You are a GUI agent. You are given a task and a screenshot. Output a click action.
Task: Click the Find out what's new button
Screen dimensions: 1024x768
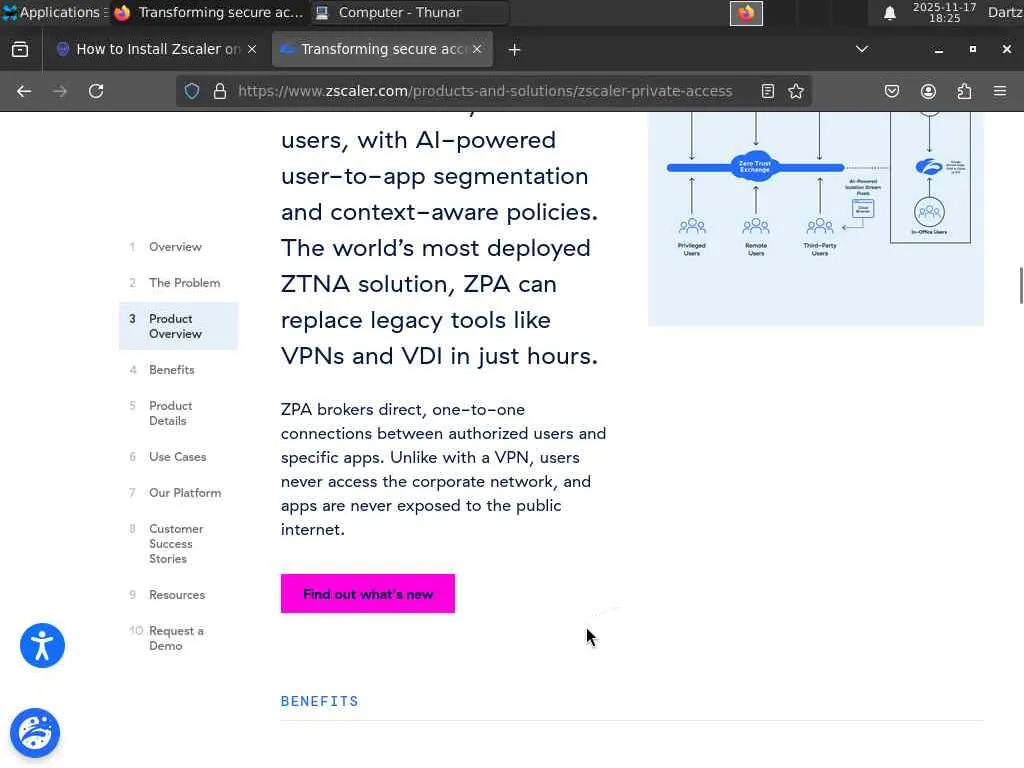(x=368, y=594)
